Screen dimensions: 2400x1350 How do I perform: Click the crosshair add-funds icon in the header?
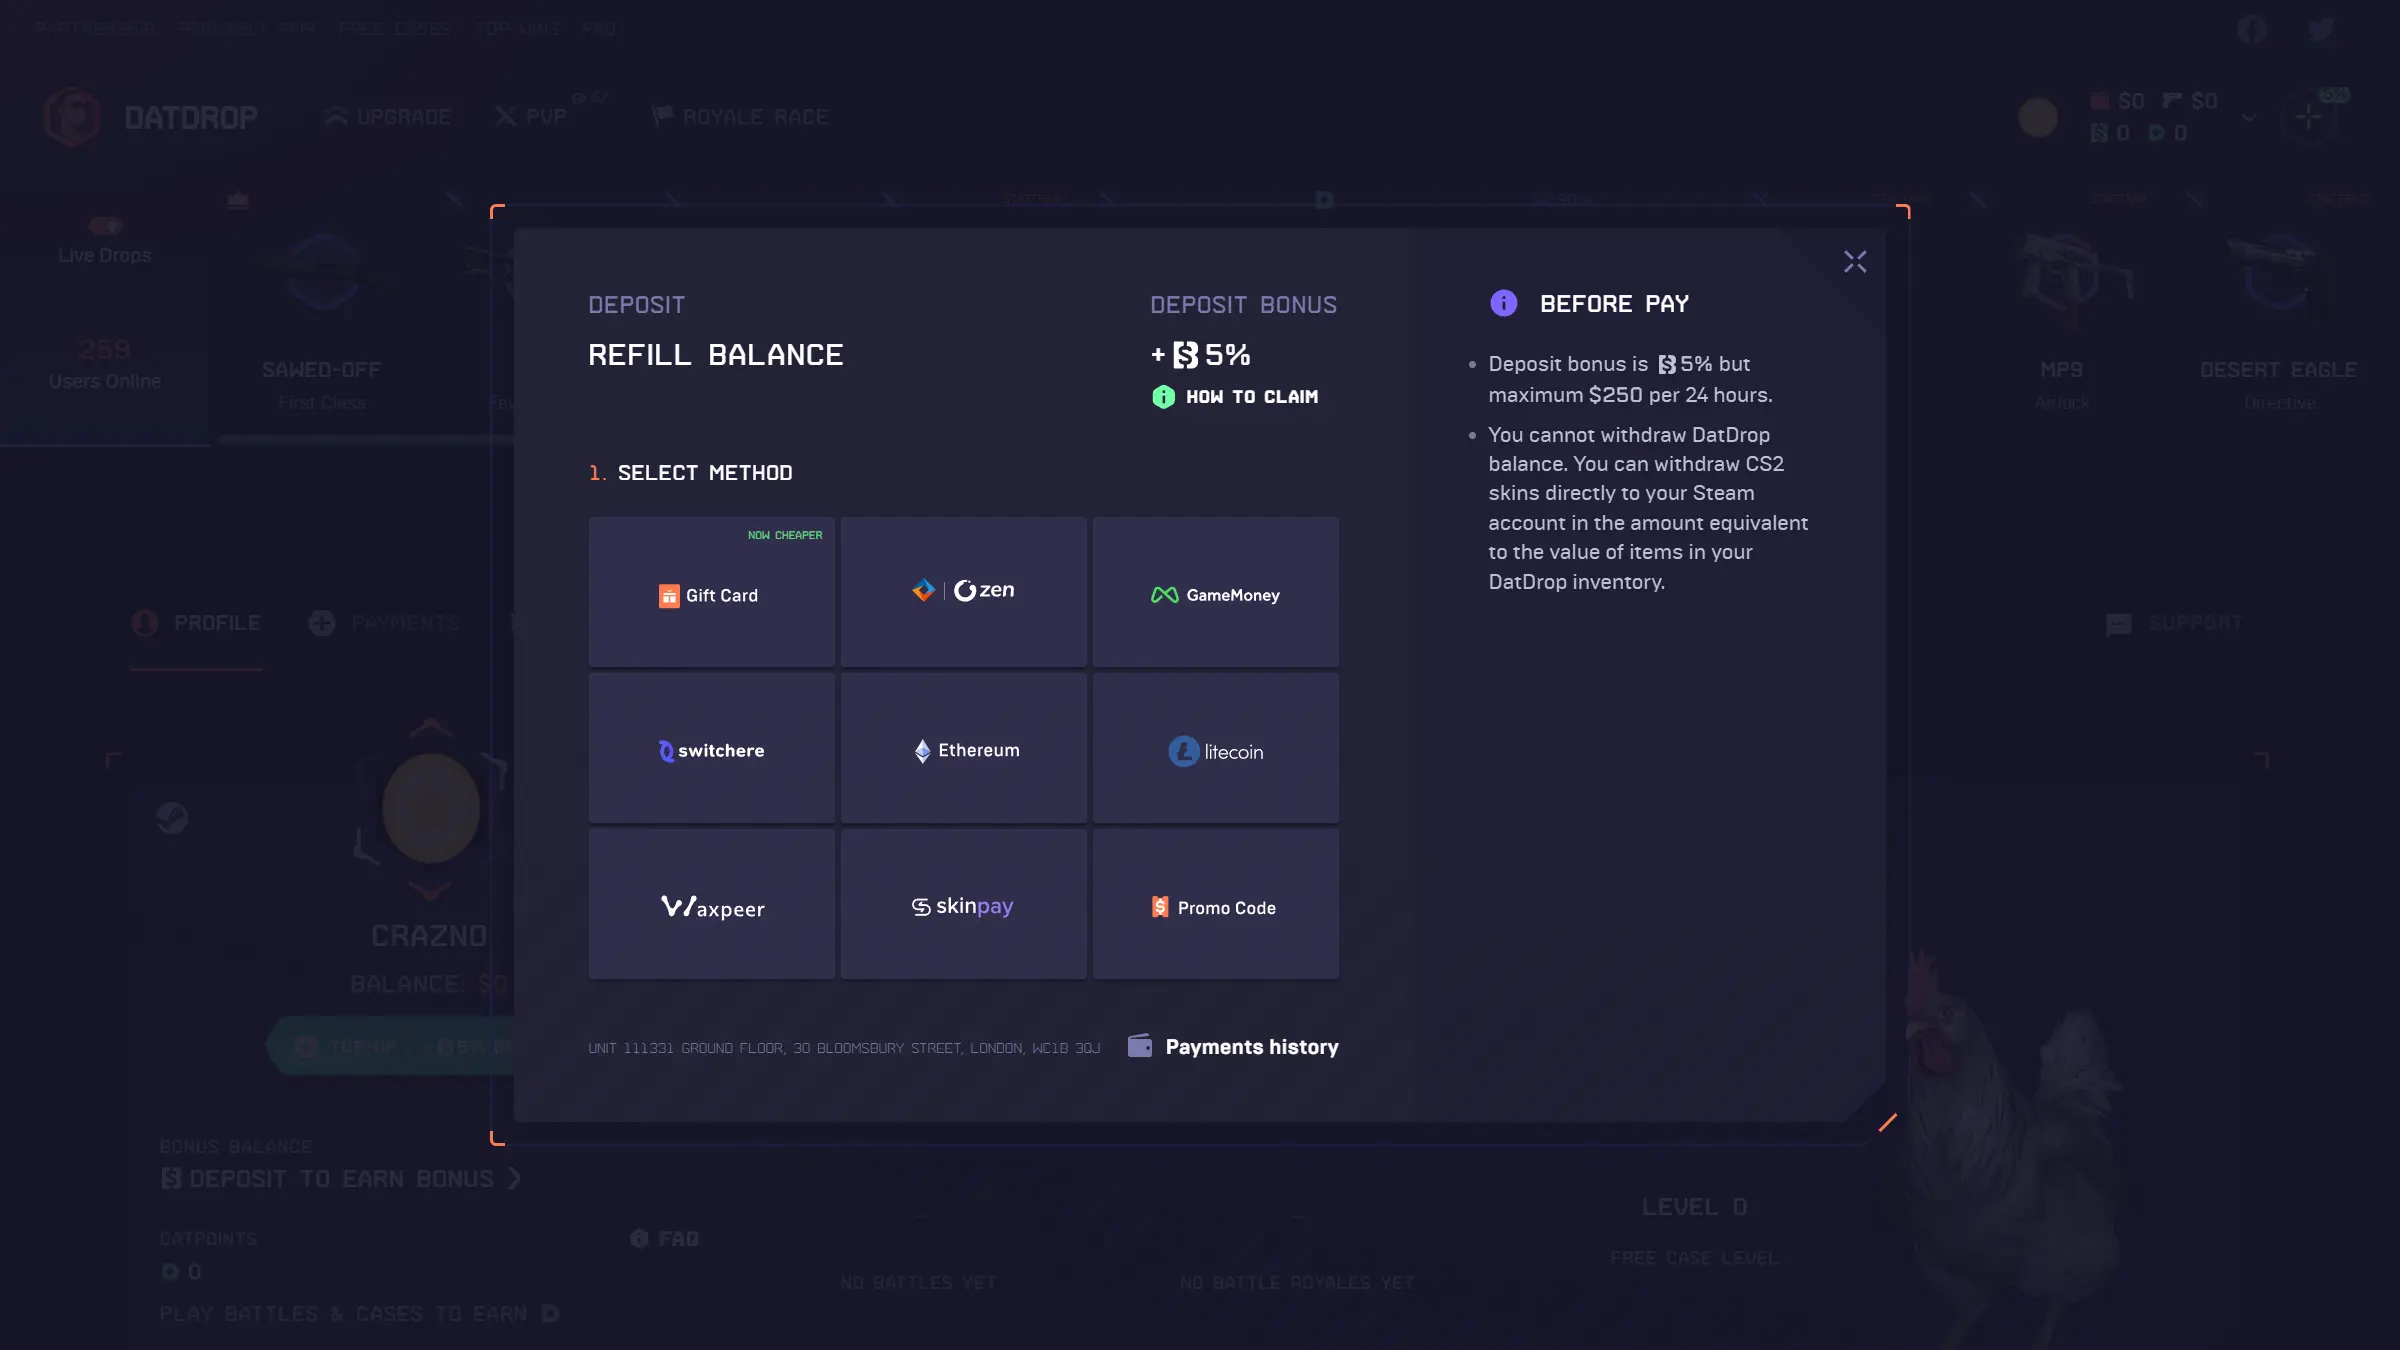pyautogui.click(x=2308, y=117)
